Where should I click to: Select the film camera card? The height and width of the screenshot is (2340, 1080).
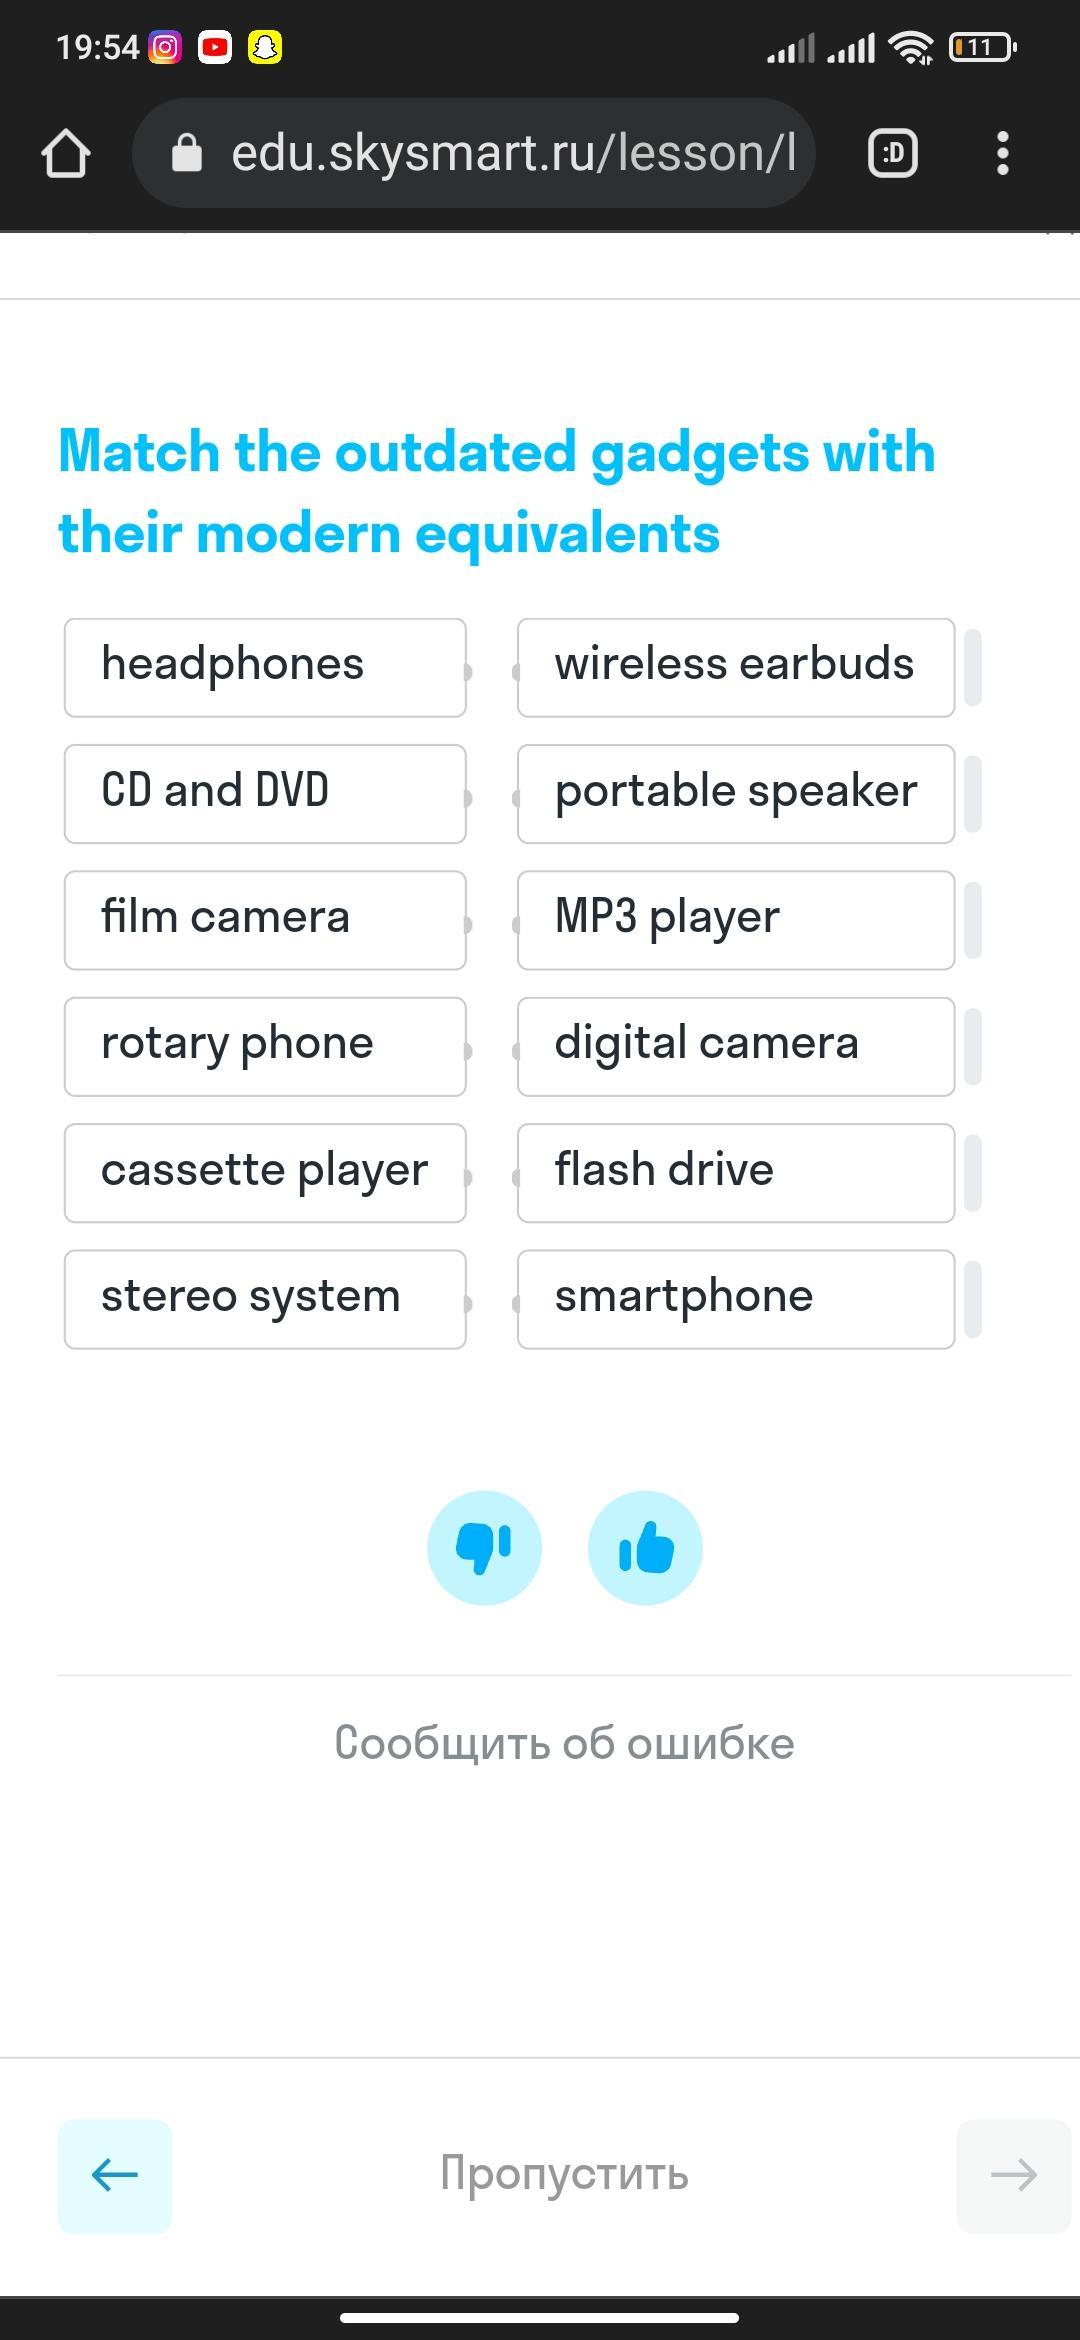[x=265, y=920]
